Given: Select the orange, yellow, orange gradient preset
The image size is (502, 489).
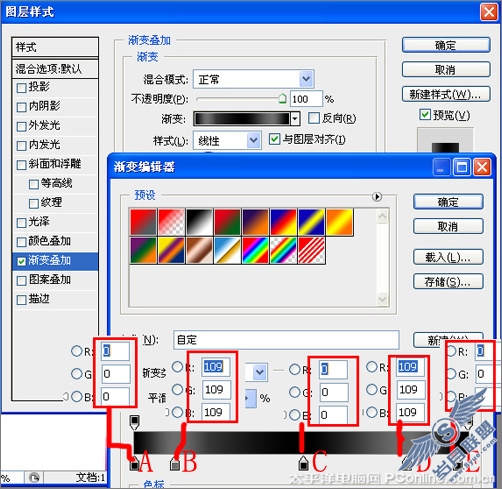Looking at the screenshot, I should 339,222.
